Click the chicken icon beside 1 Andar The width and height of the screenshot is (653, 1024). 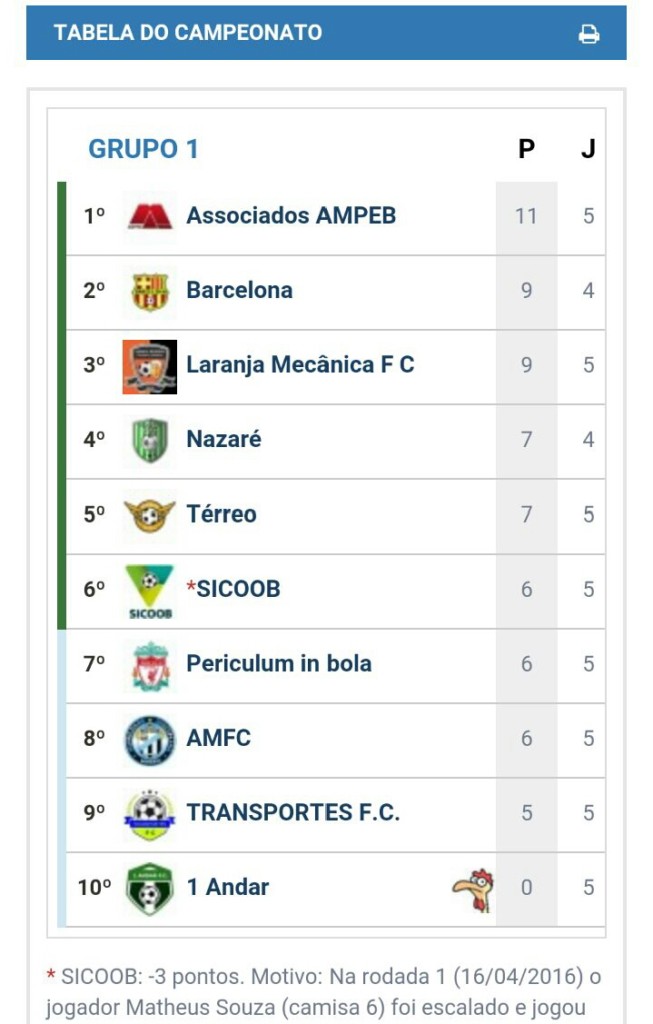click(x=473, y=889)
